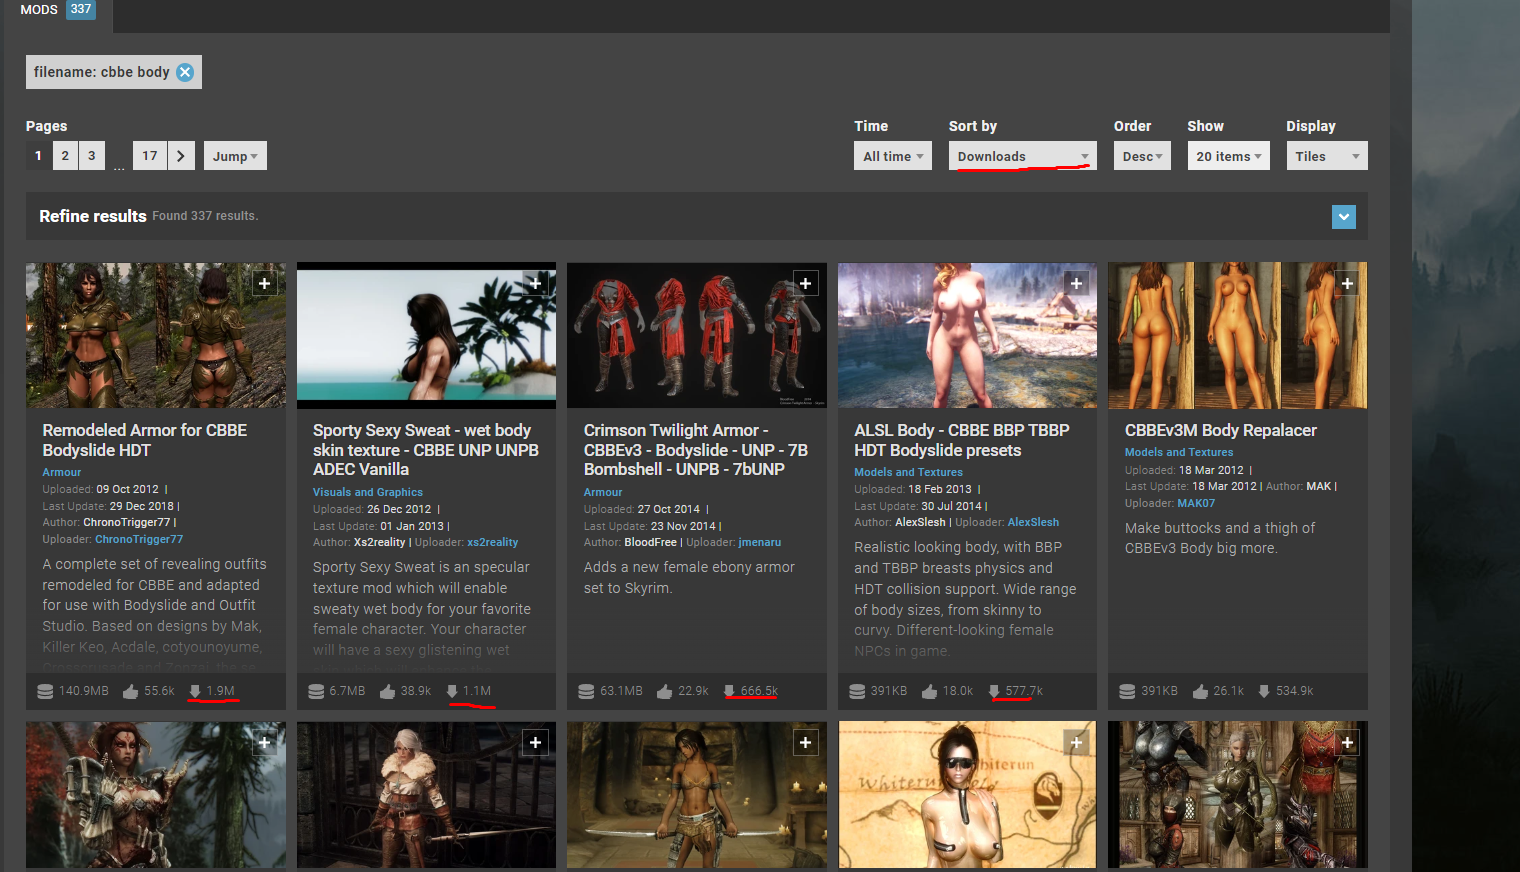1520x872 pixels.
Task: Remove the 'filename: cbbe body' filter
Action: click(x=185, y=72)
